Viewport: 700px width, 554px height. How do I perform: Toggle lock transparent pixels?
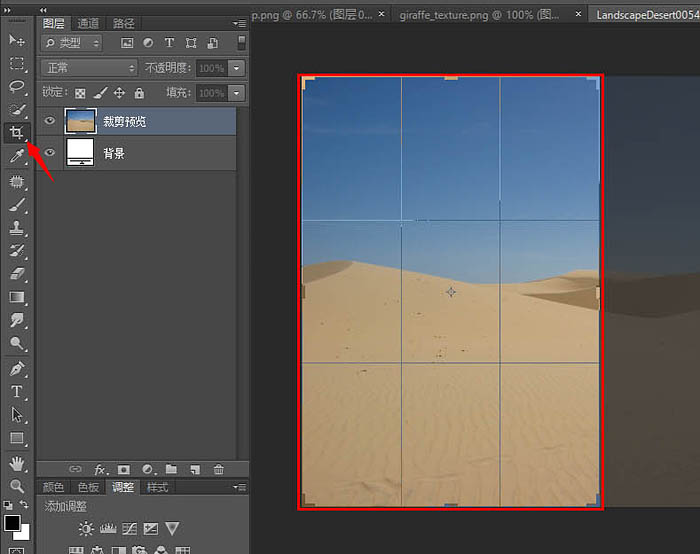point(80,93)
